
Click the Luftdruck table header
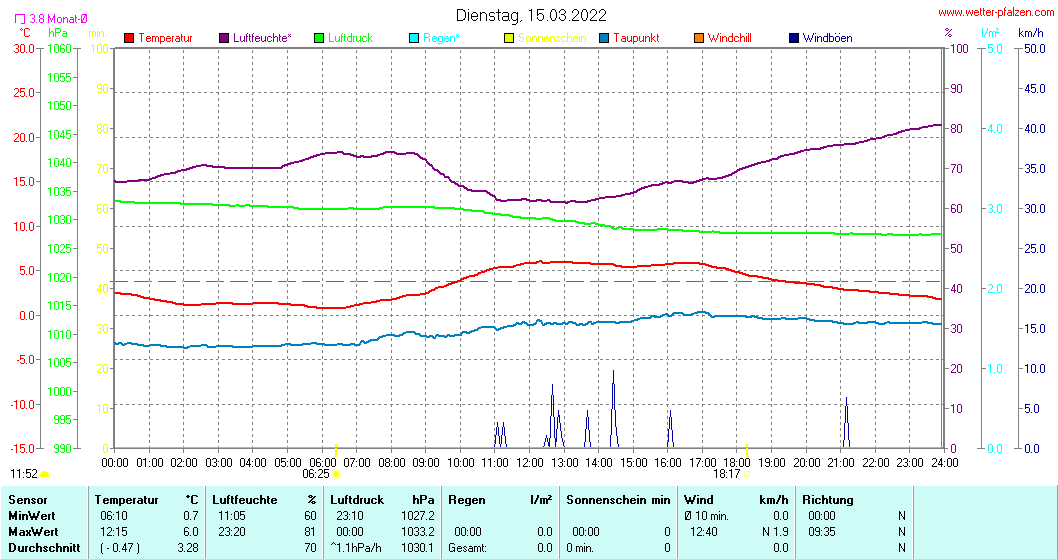coord(357,500)
